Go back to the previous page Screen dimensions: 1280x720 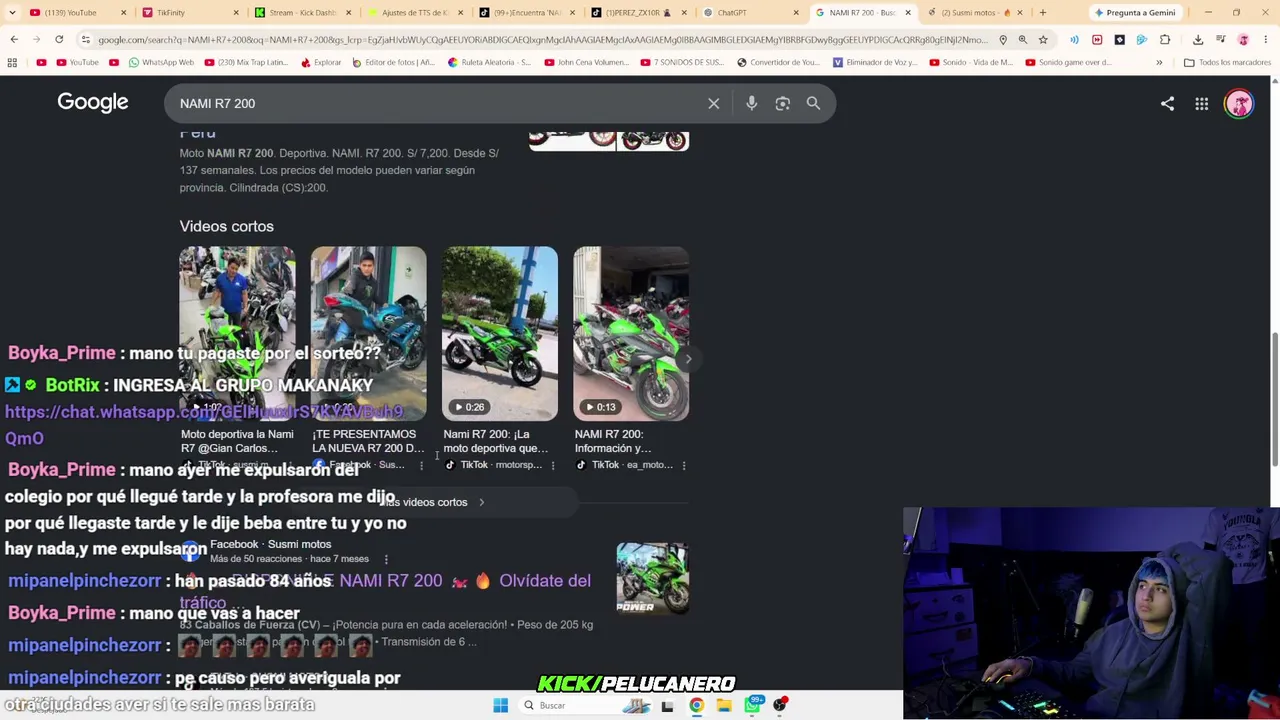pyautogui.click(x=14, y=40)
